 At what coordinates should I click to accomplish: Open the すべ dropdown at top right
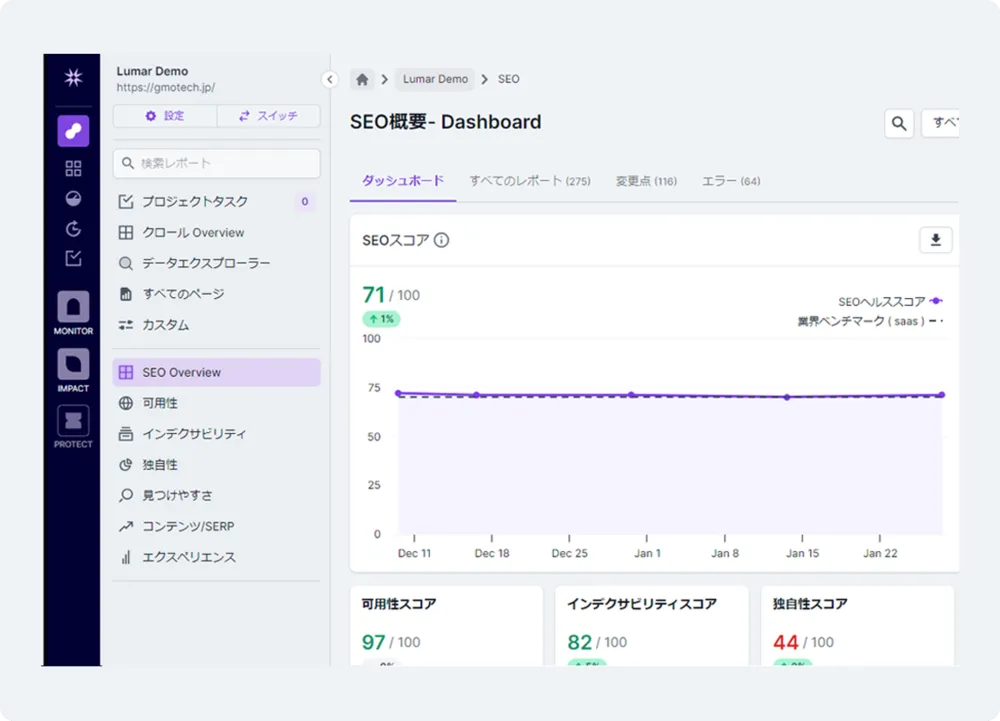[943, 123]
